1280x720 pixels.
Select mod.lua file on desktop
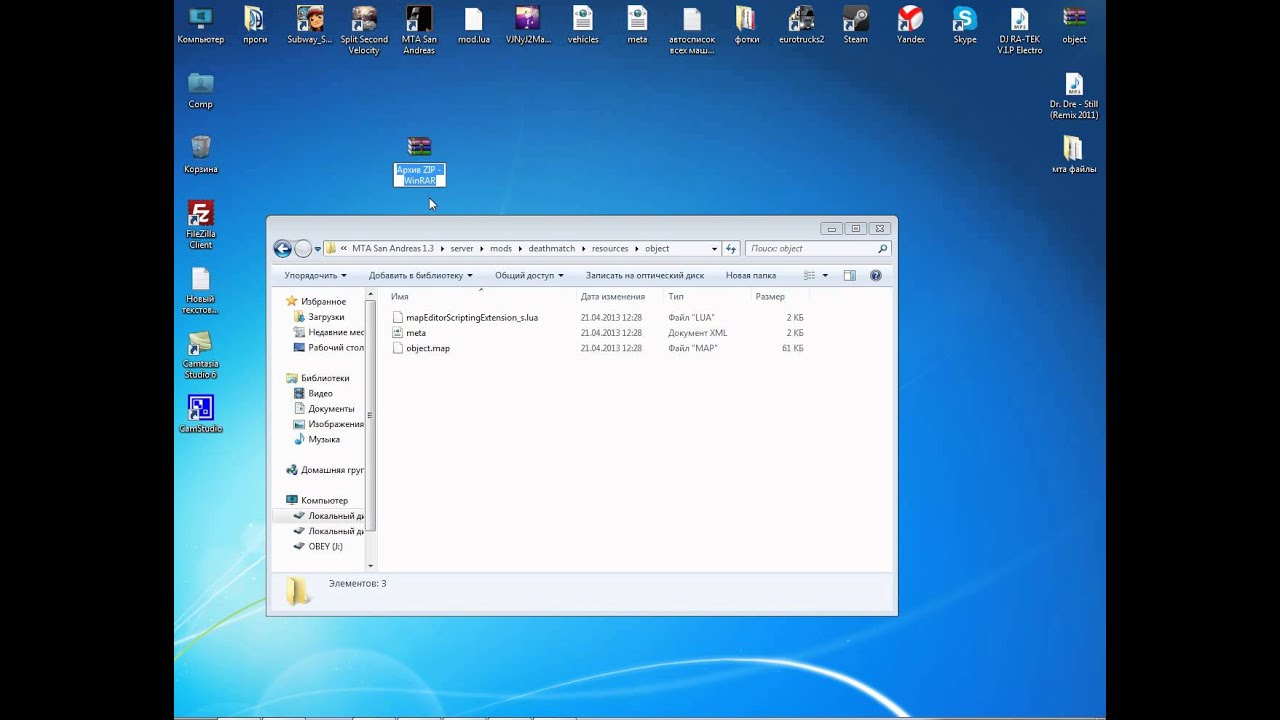point(473,26)
